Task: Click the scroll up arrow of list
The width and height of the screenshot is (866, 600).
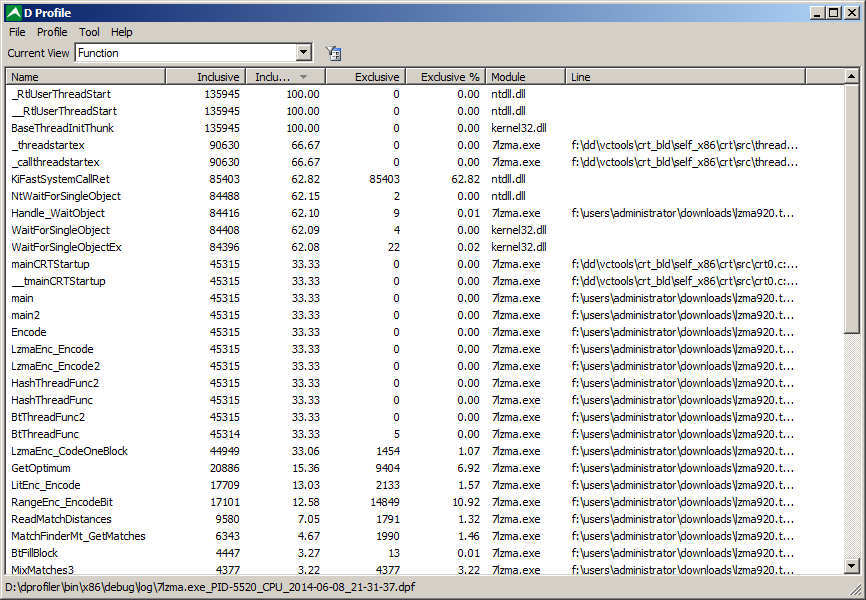Action: tap(852, 76)
